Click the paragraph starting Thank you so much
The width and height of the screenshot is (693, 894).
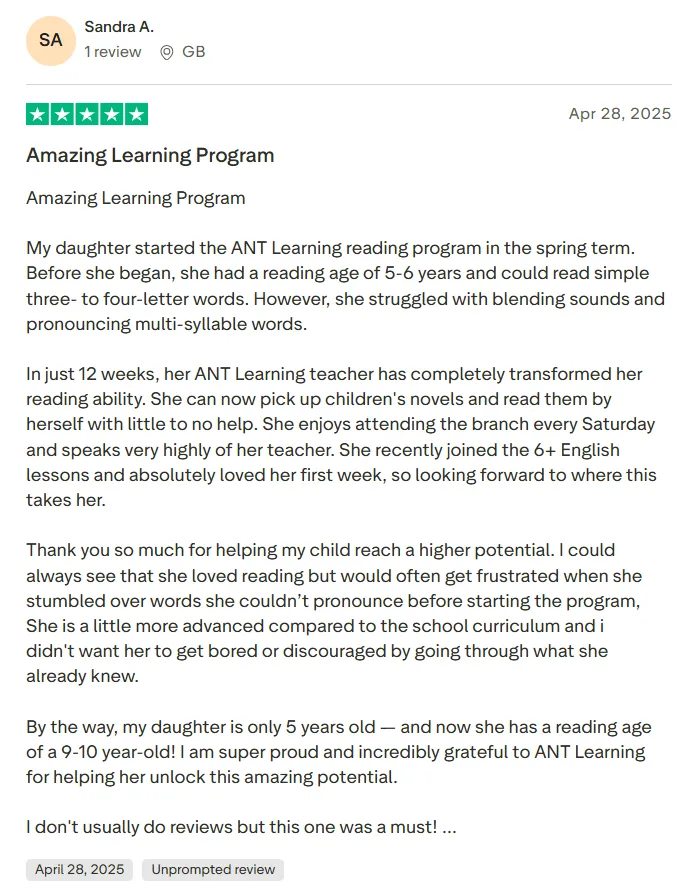tap(334, 613)
